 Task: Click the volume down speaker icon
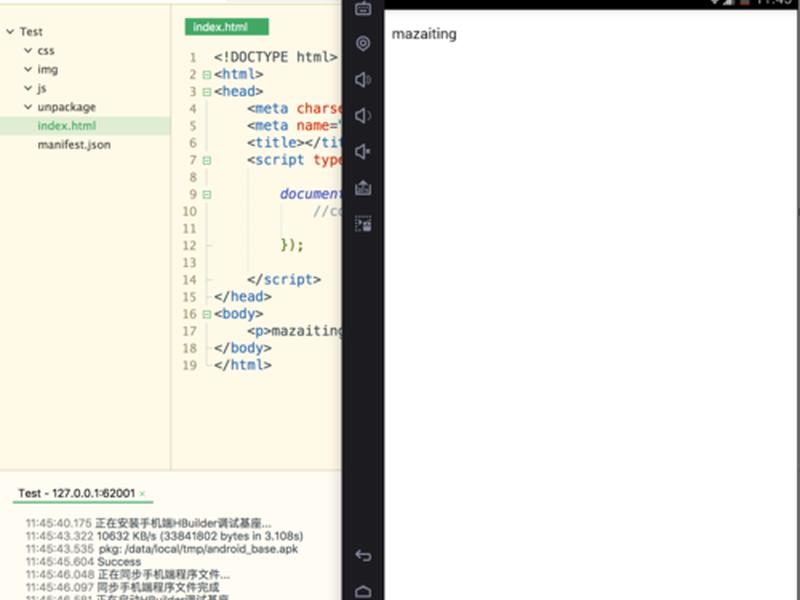(363, 116)
